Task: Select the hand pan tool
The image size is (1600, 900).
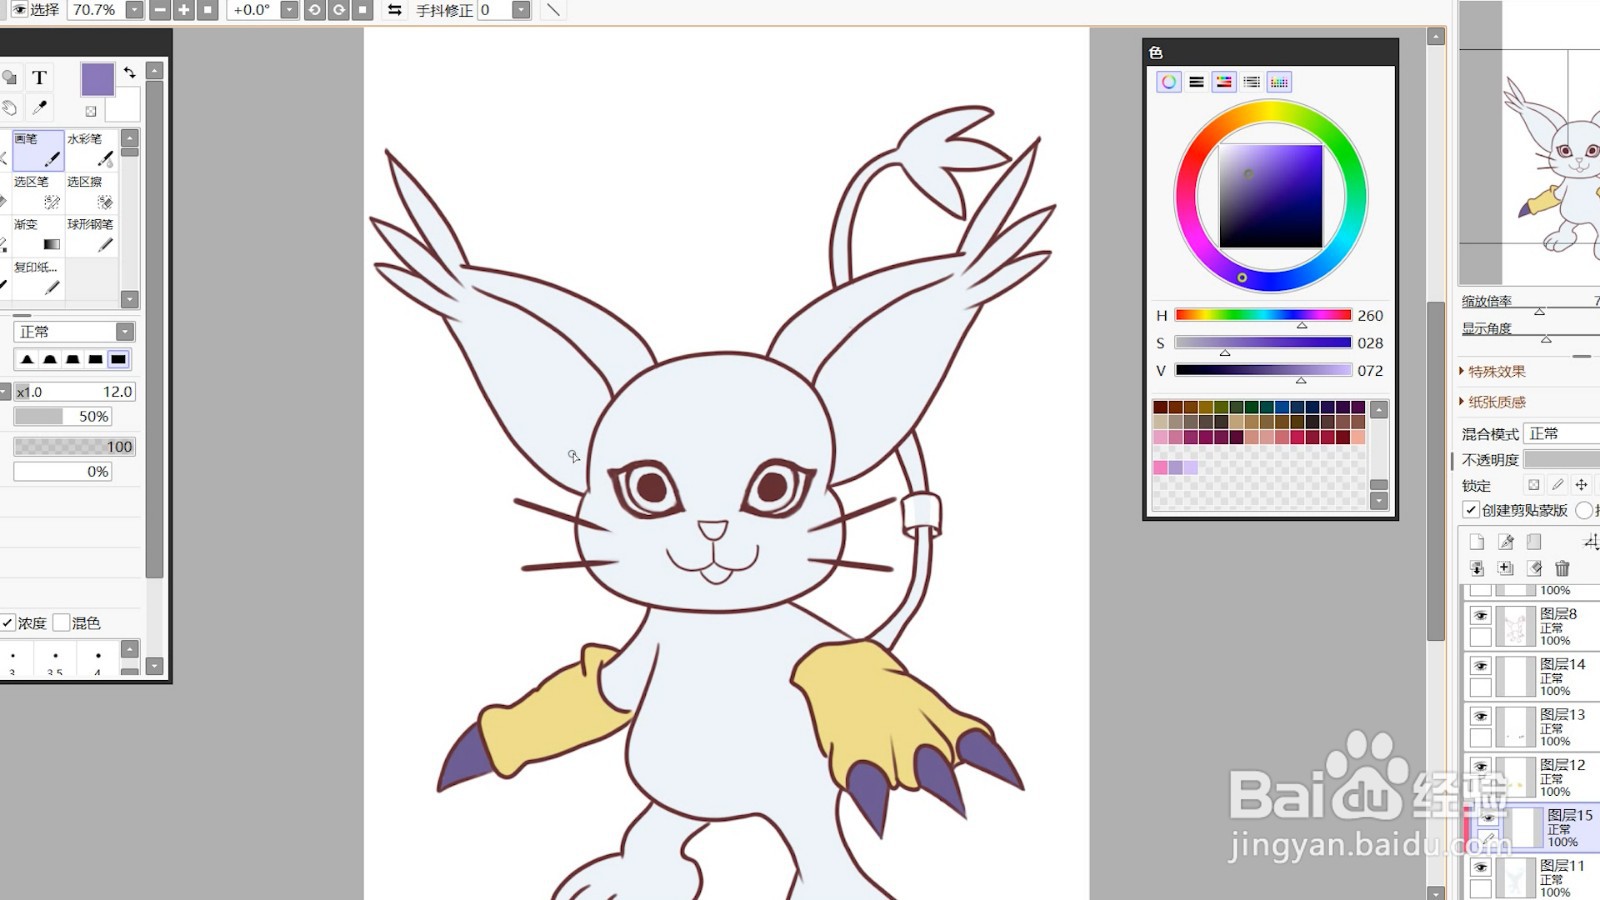Action: (9, 107)
